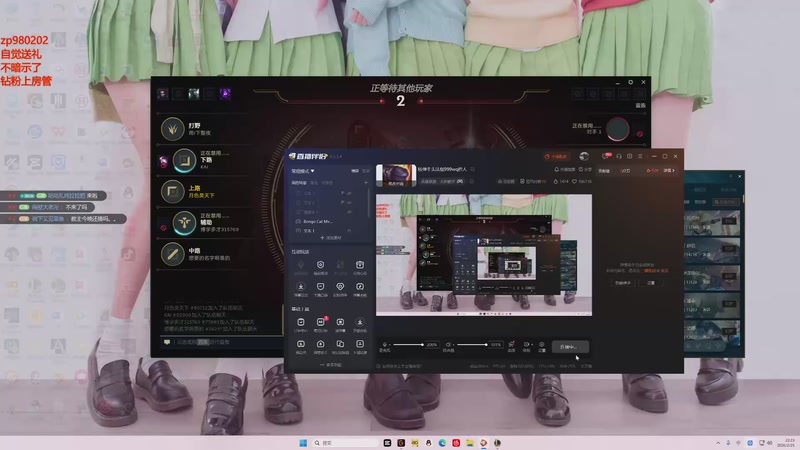
Task: Open the League client settings gear
Action: [630, 82]
